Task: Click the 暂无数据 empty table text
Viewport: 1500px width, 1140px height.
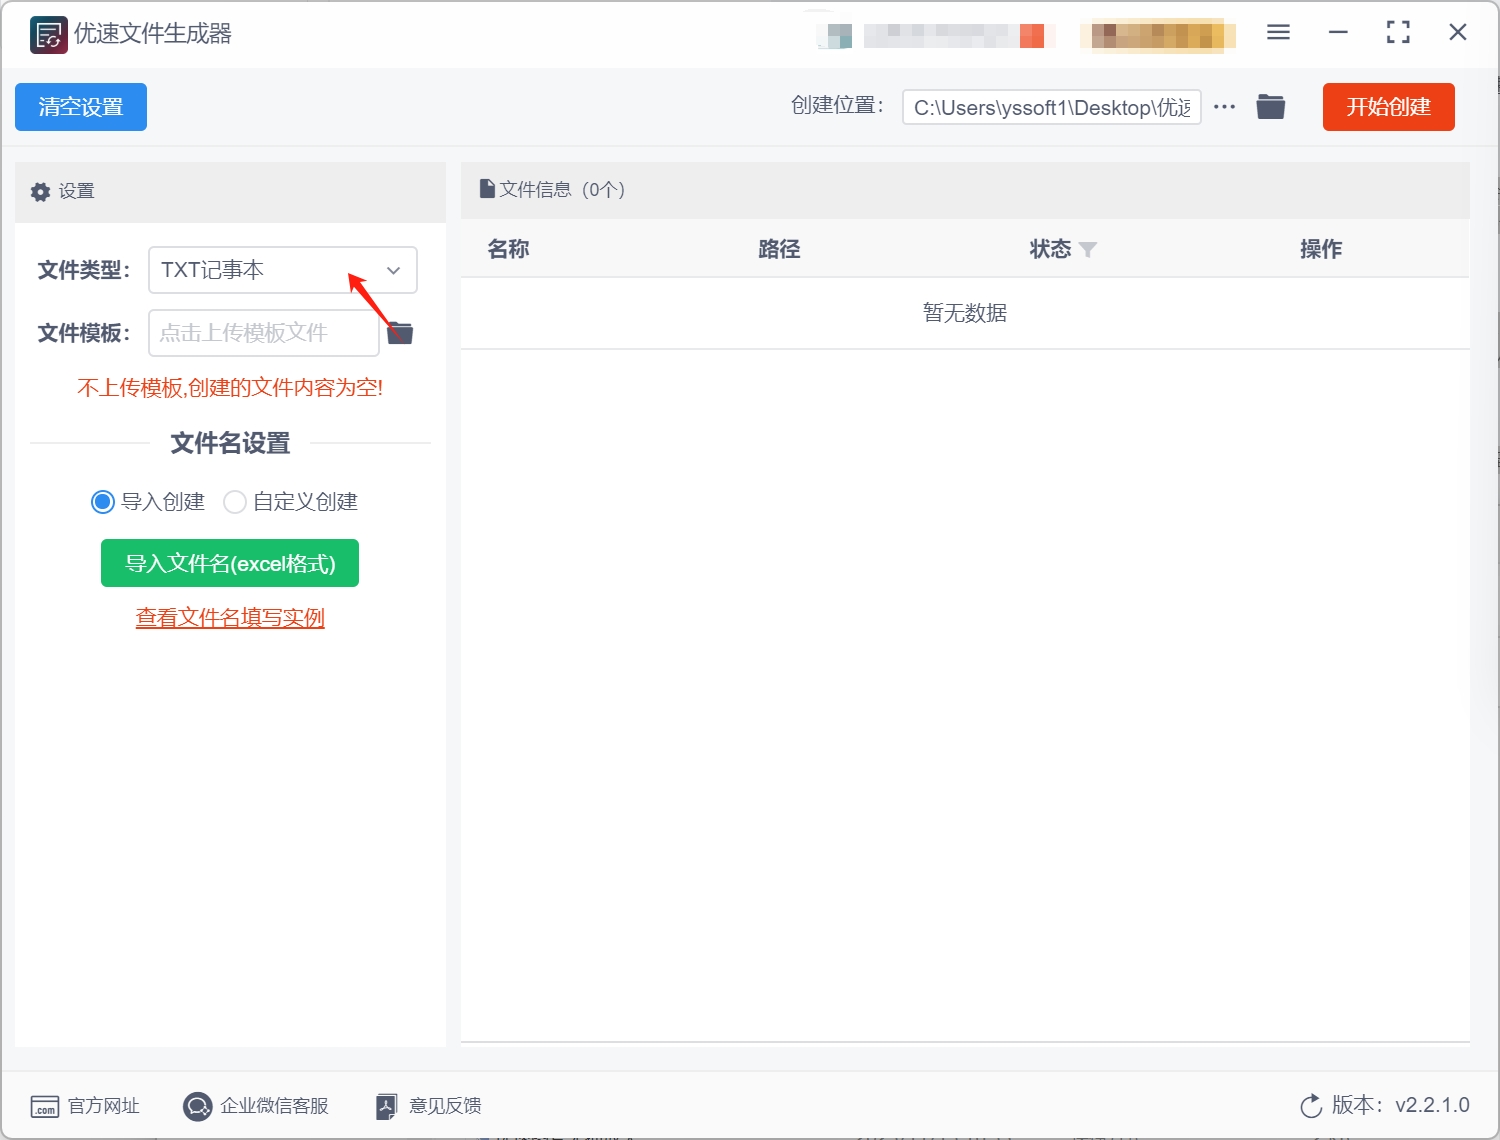Action: (965, 313)
